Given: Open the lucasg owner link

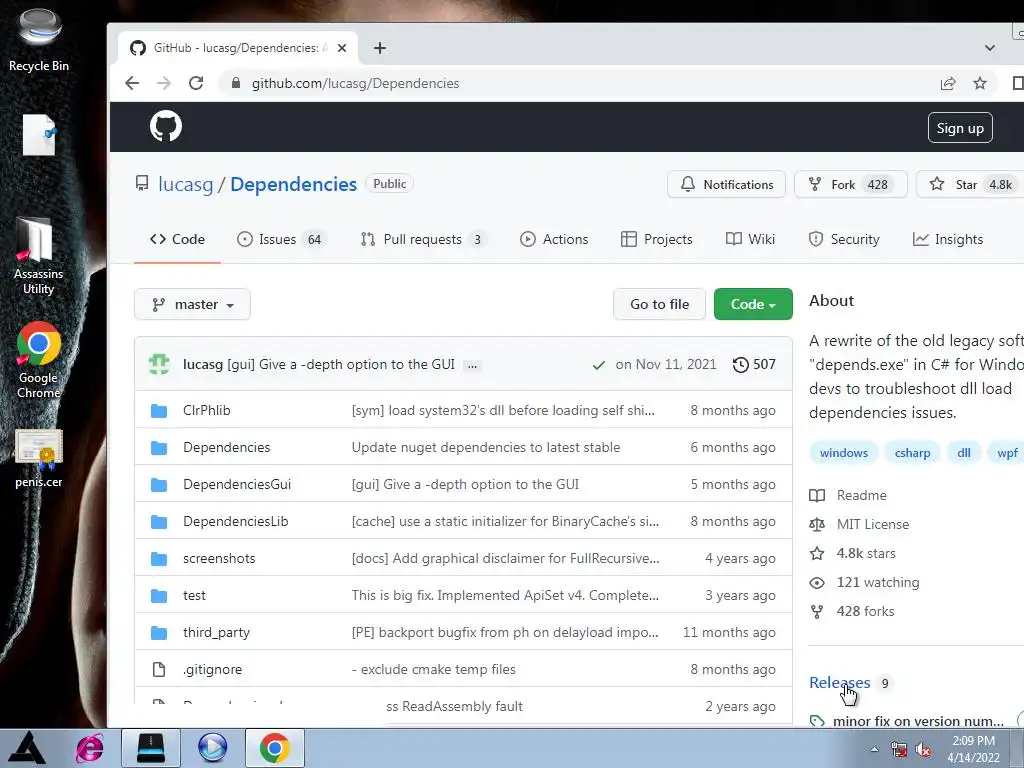Looking at the screenshot, I should pyautogui.click(x=185, y=184).
